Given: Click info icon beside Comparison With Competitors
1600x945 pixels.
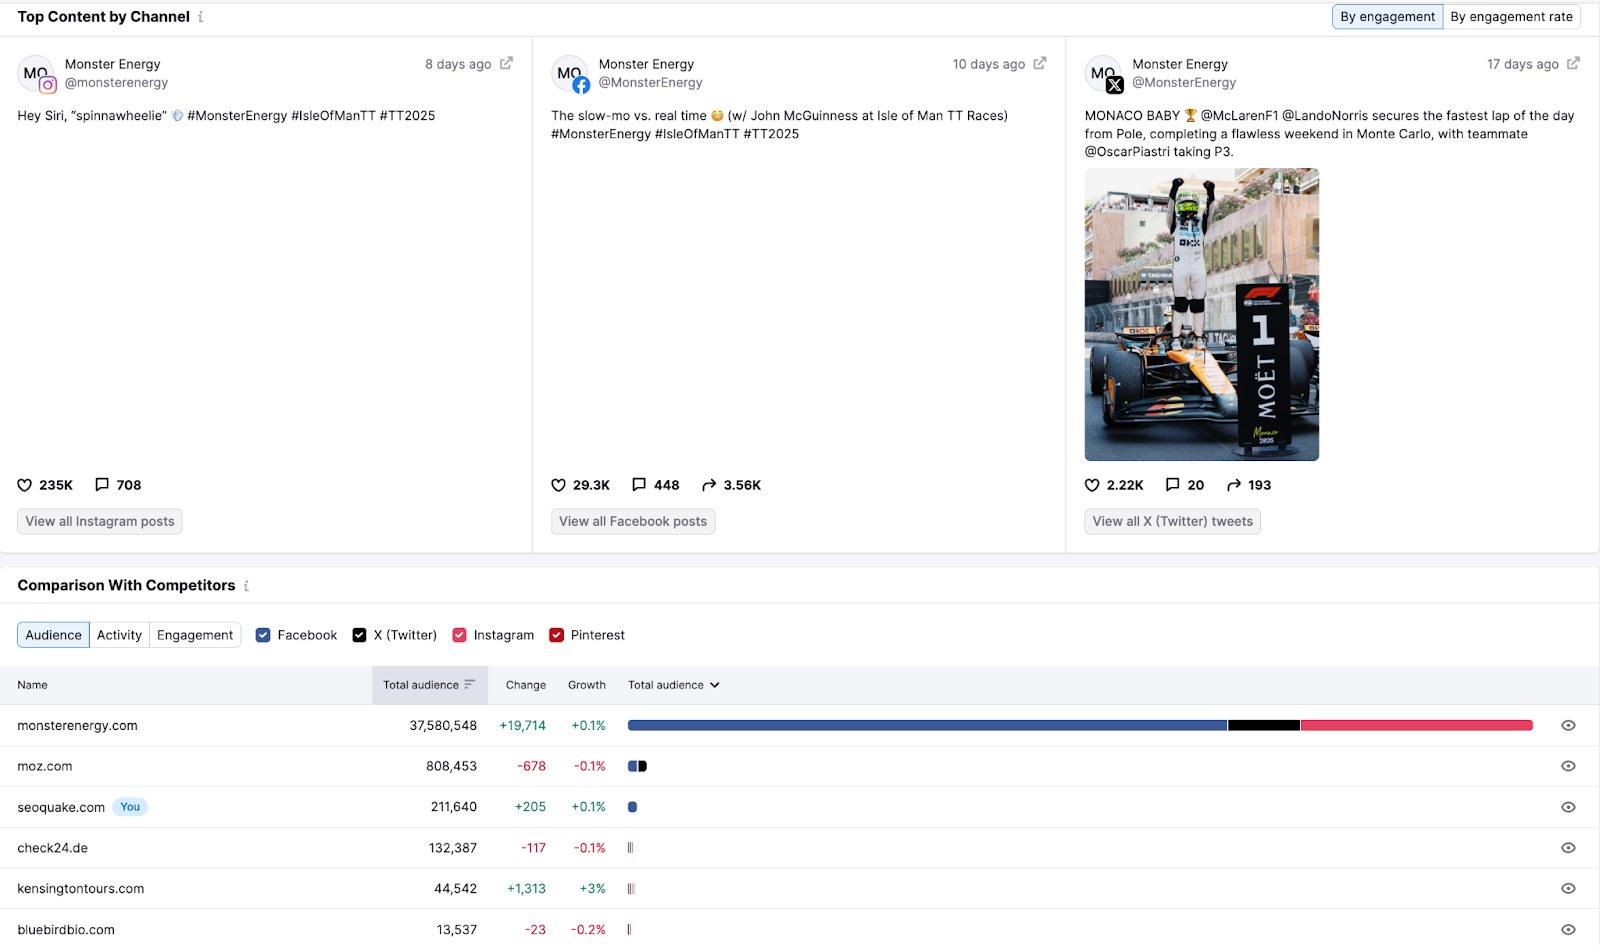Looking at the screenshot, I should pyautogui.click(x=247, y=586).
